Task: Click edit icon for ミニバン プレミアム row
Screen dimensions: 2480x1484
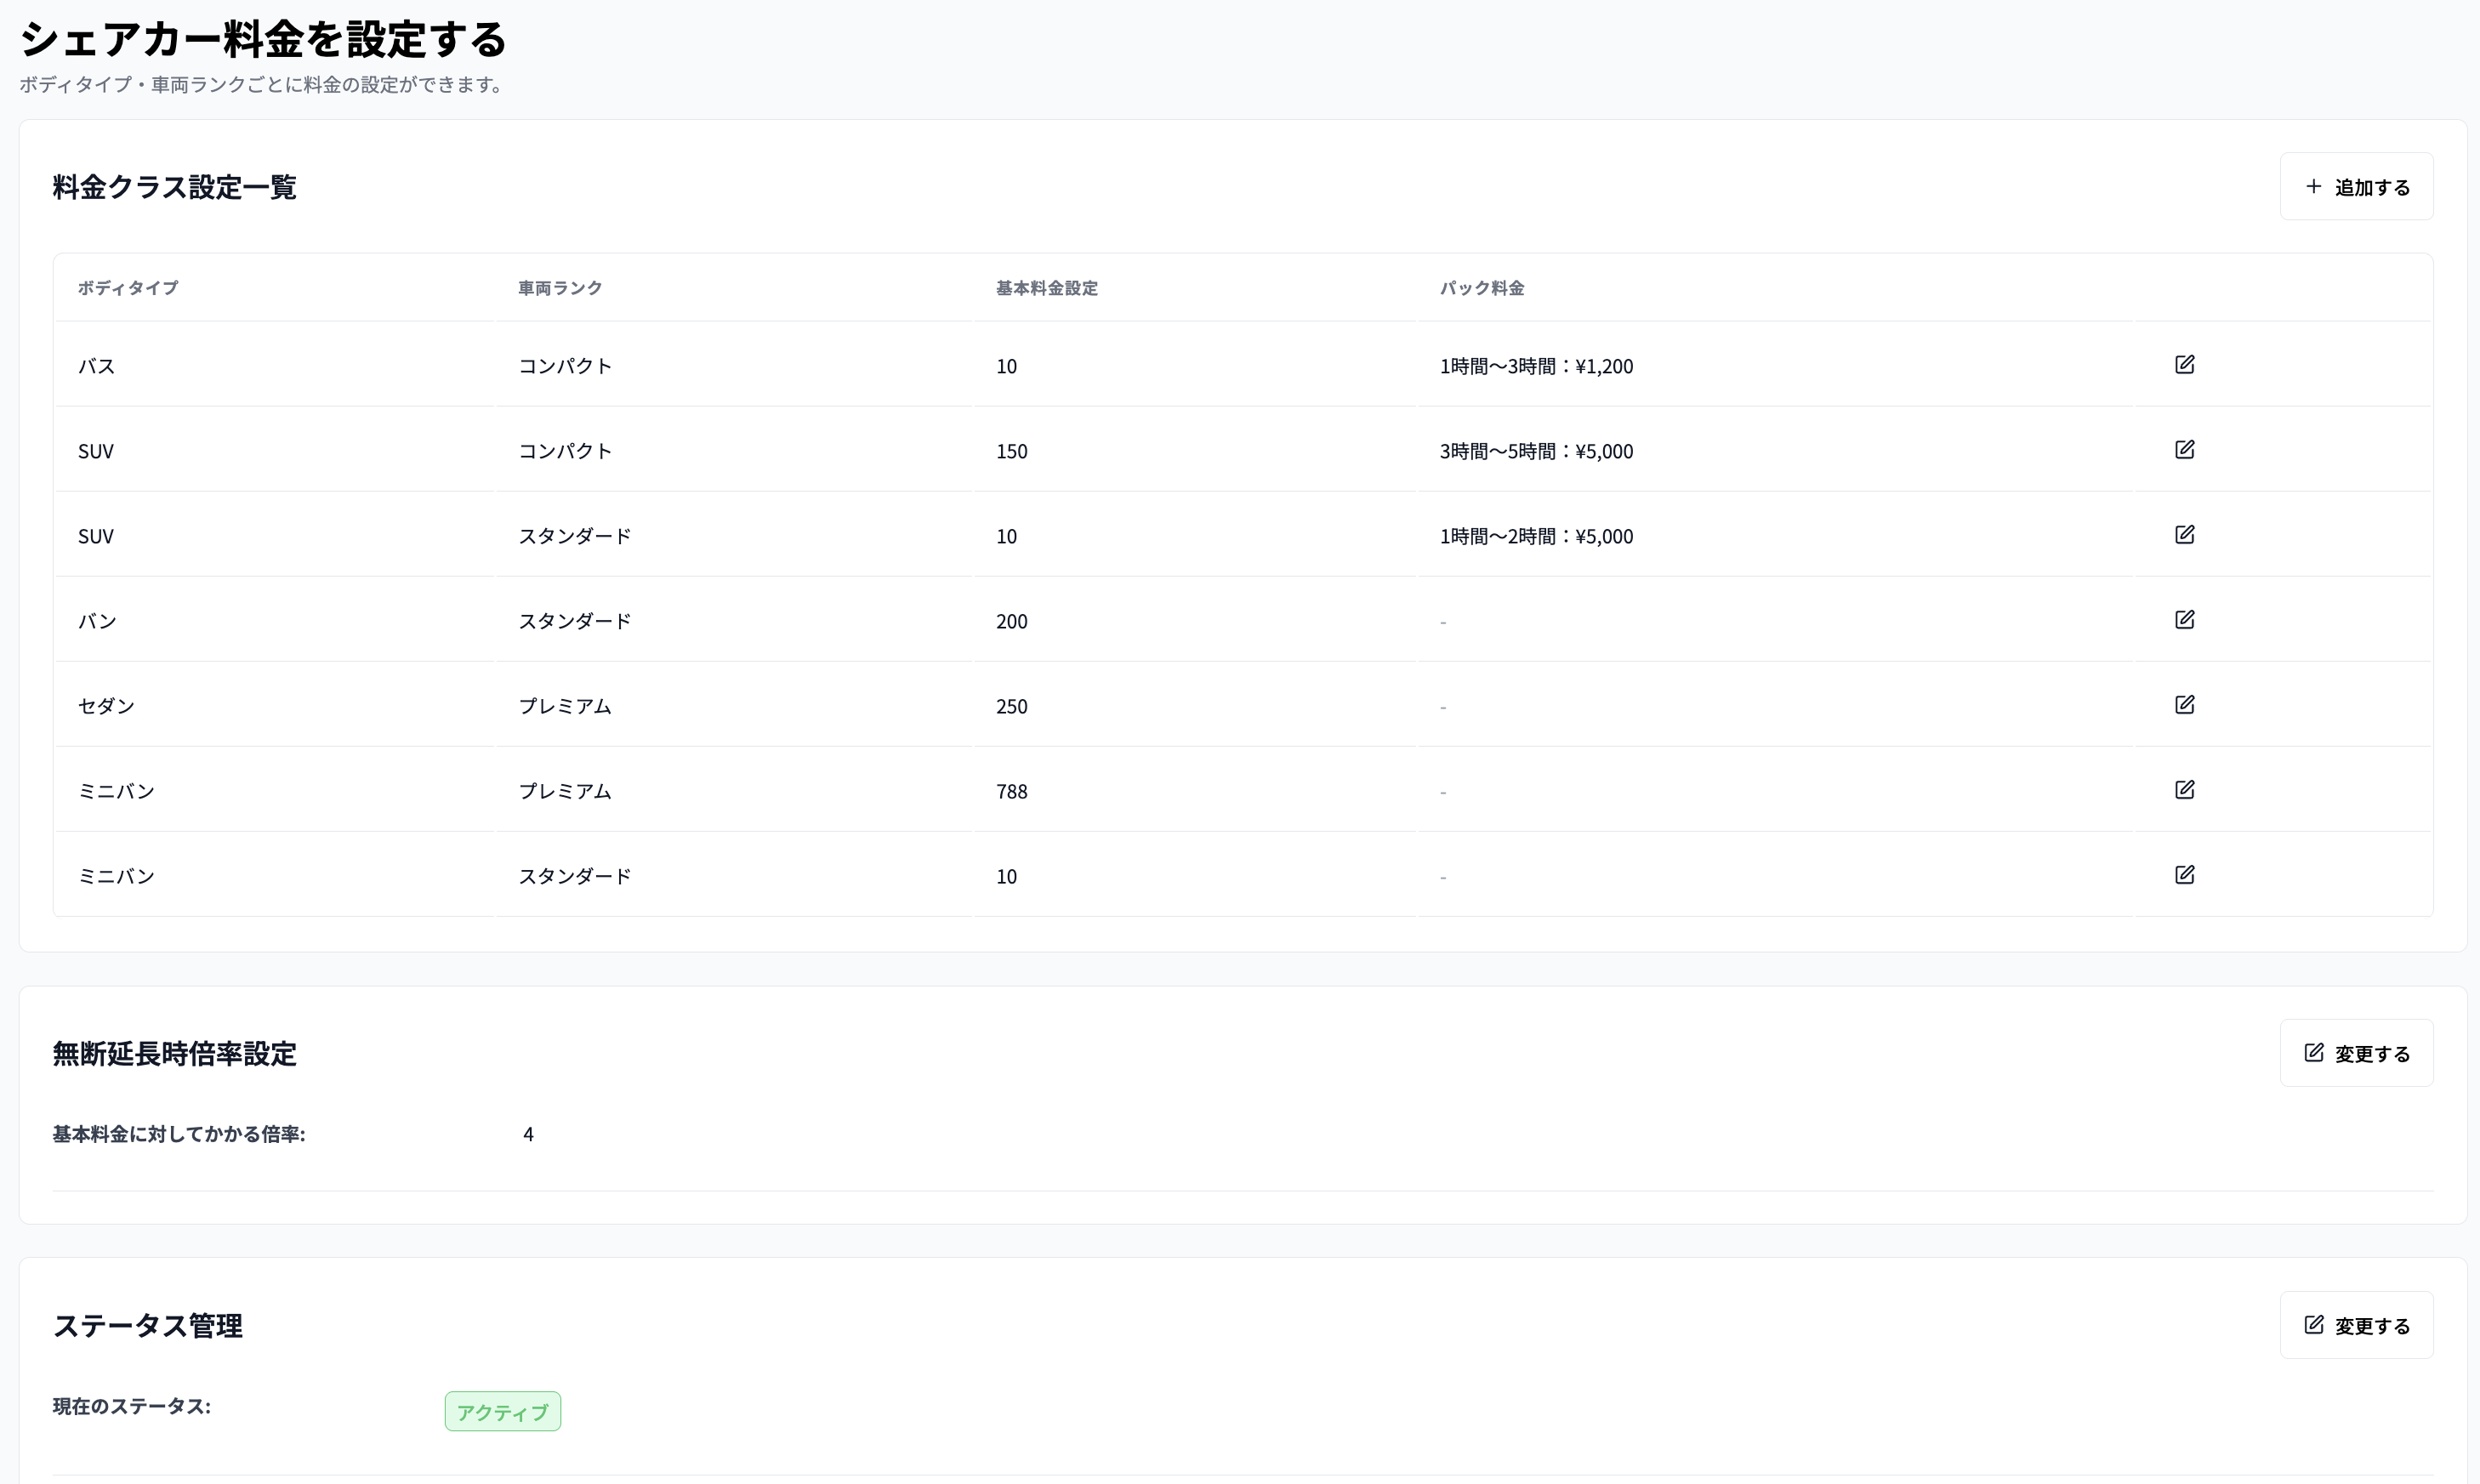Action: [2184, 789]
